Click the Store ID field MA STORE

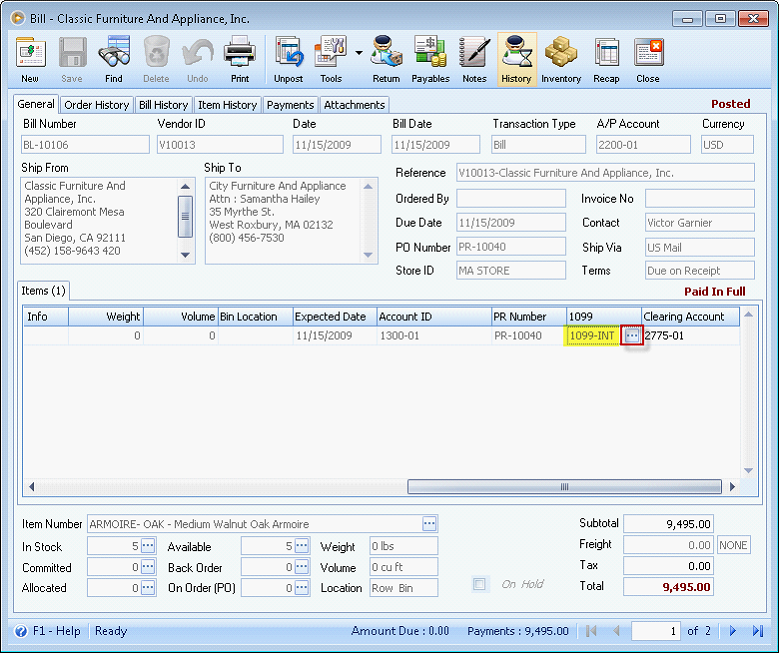point(511,271)
